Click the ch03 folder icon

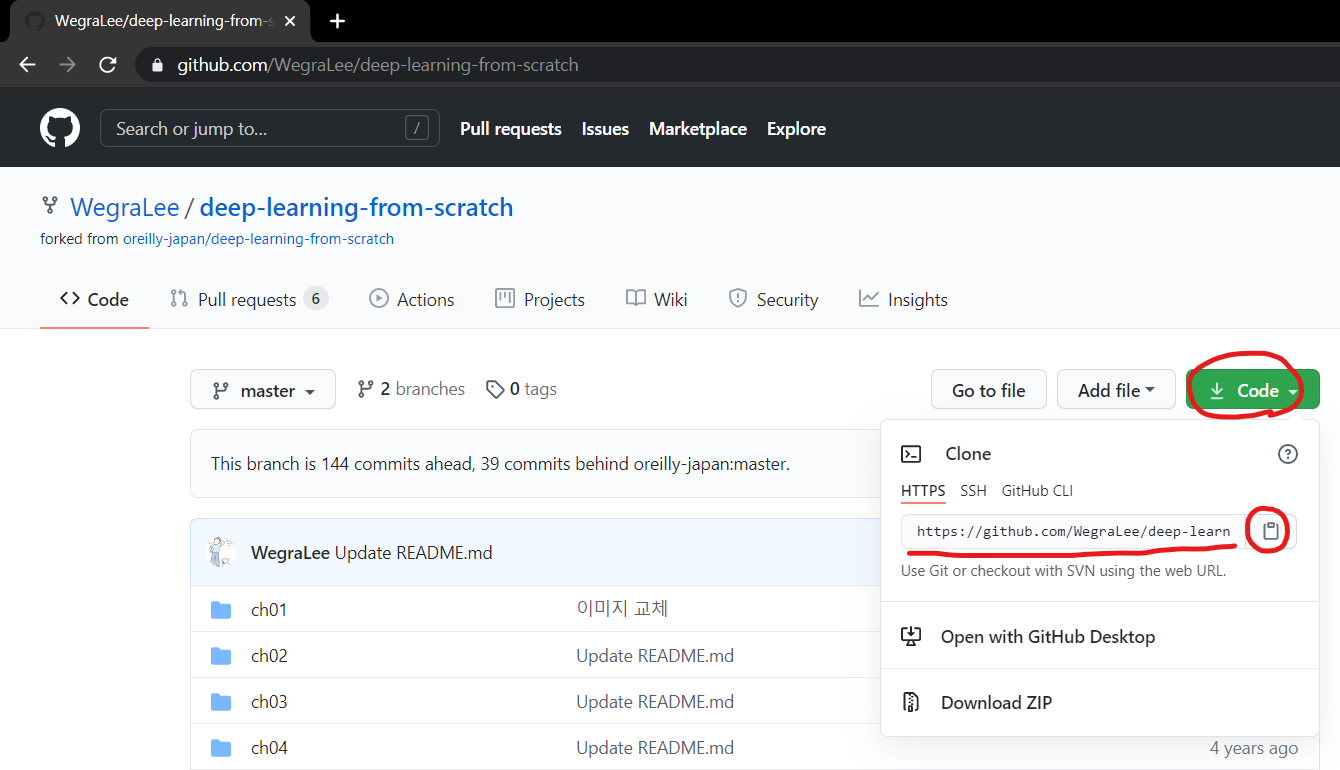pyautogui.click(x=221, y=702)
